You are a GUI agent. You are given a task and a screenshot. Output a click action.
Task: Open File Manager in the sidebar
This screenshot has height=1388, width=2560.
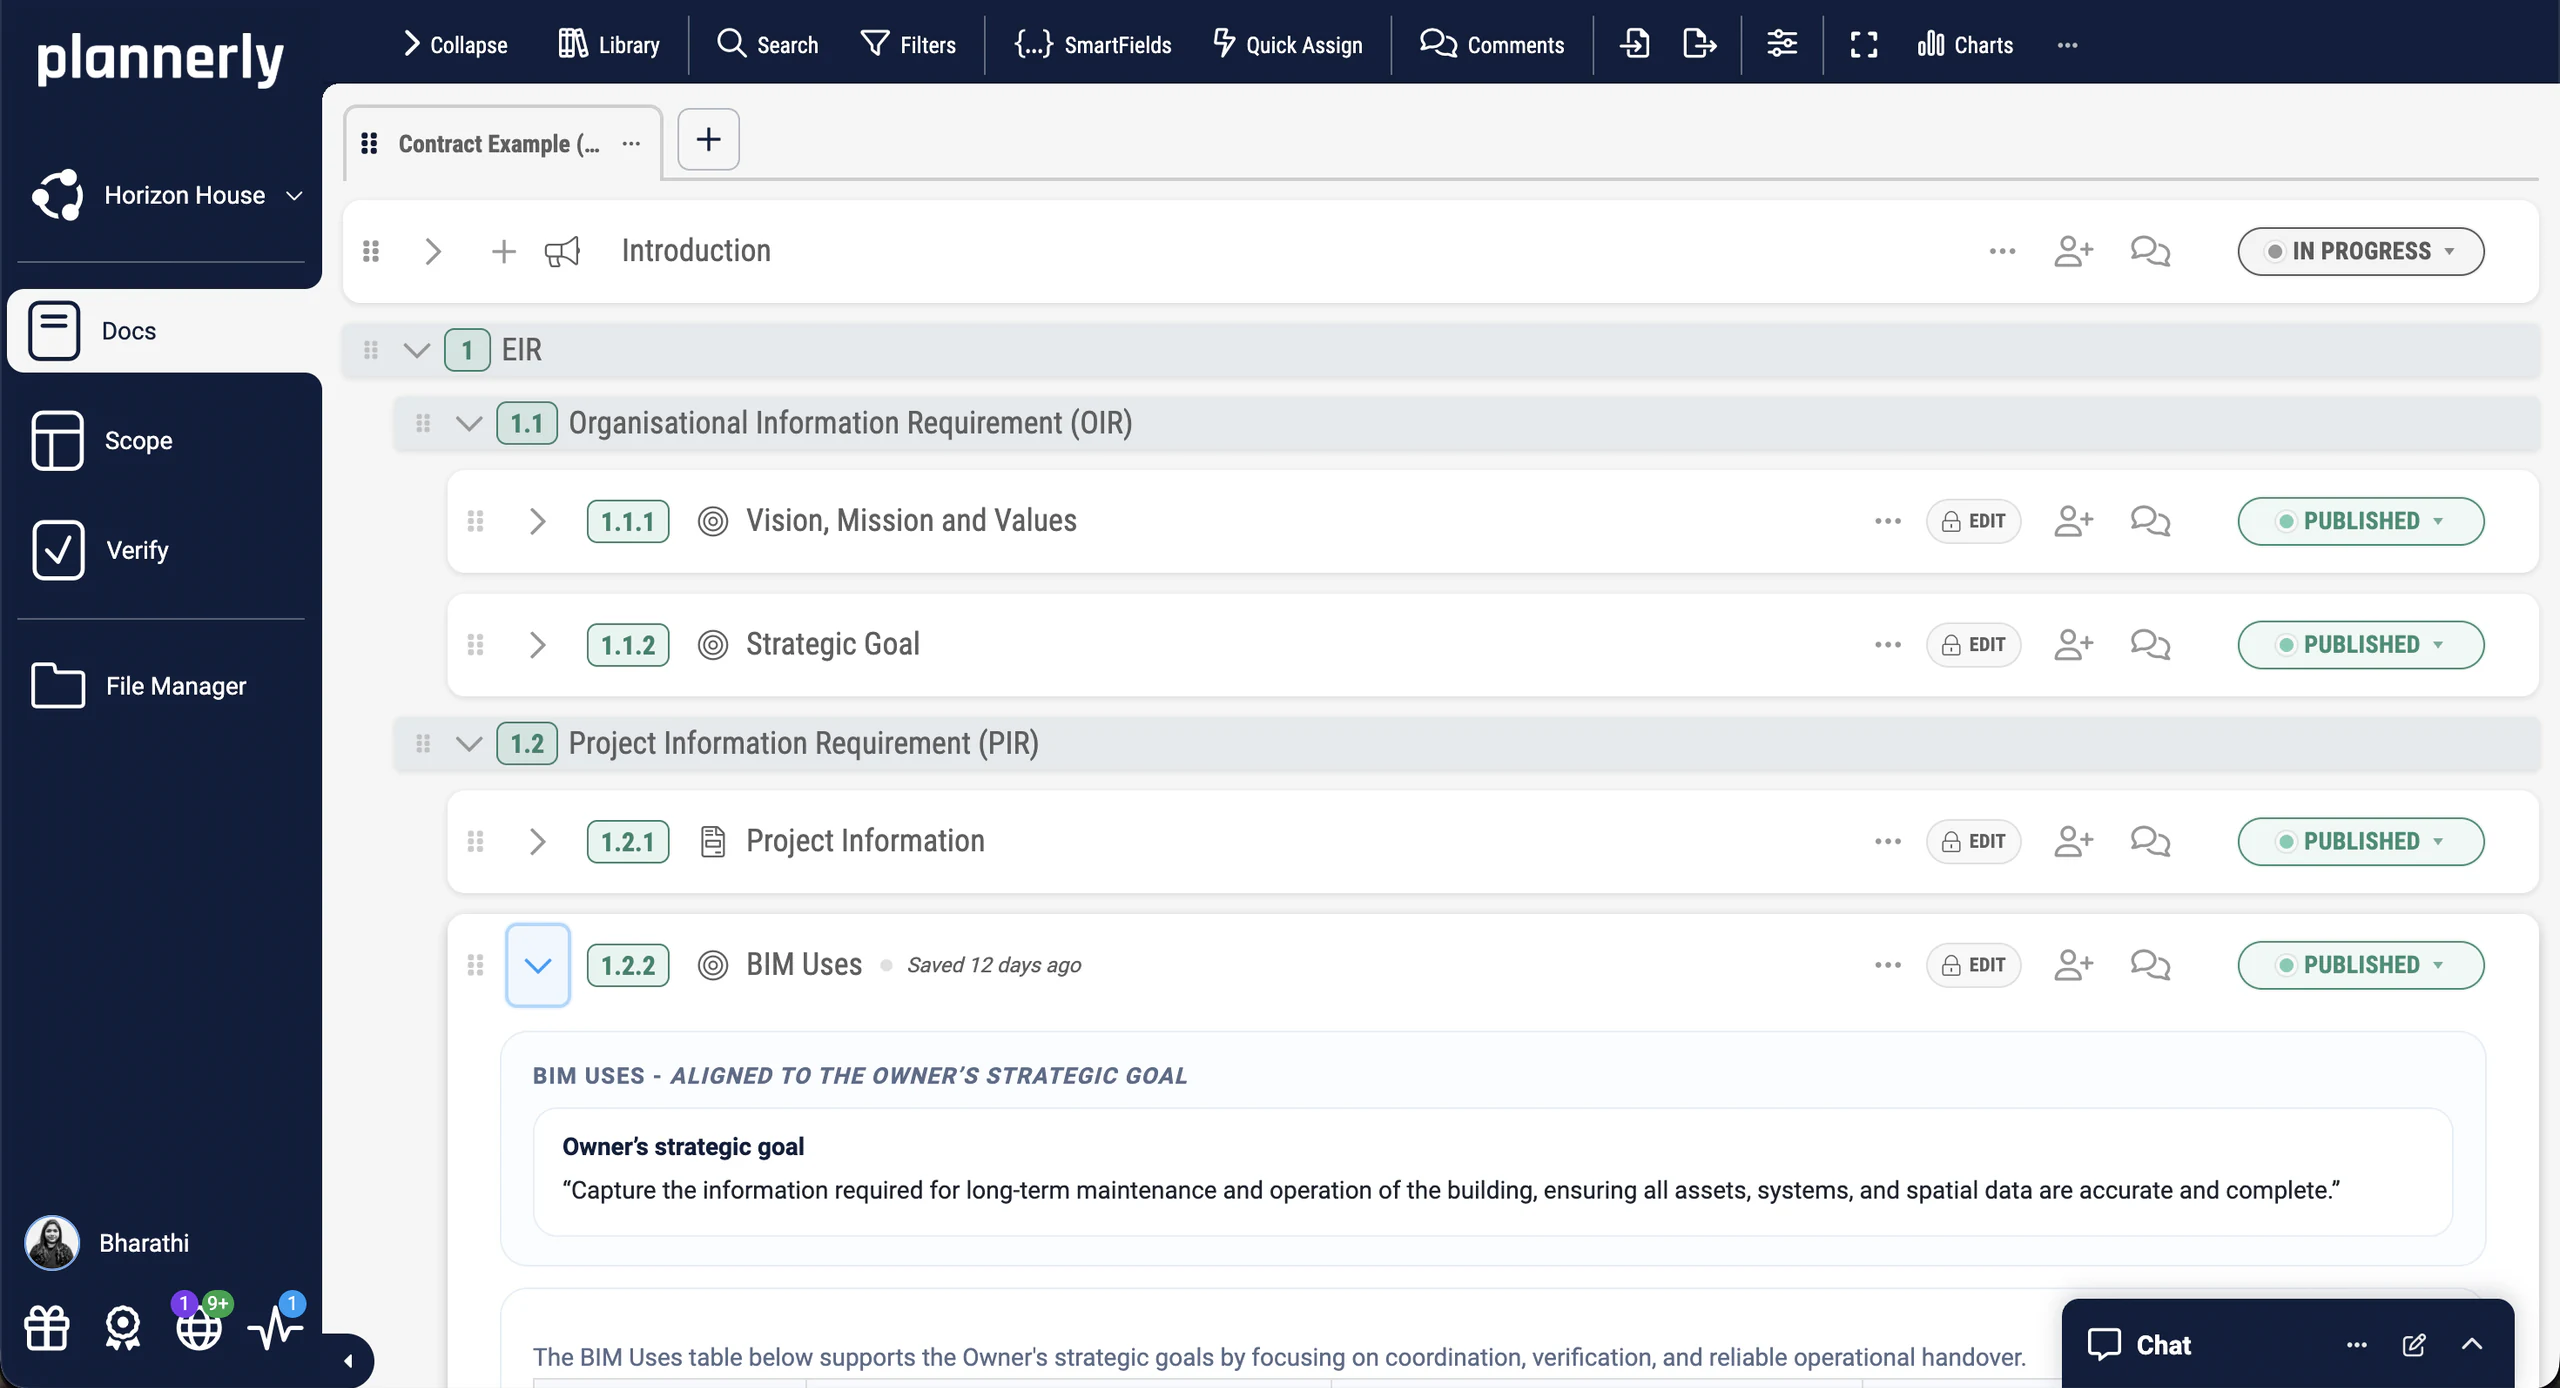[138, 686]
